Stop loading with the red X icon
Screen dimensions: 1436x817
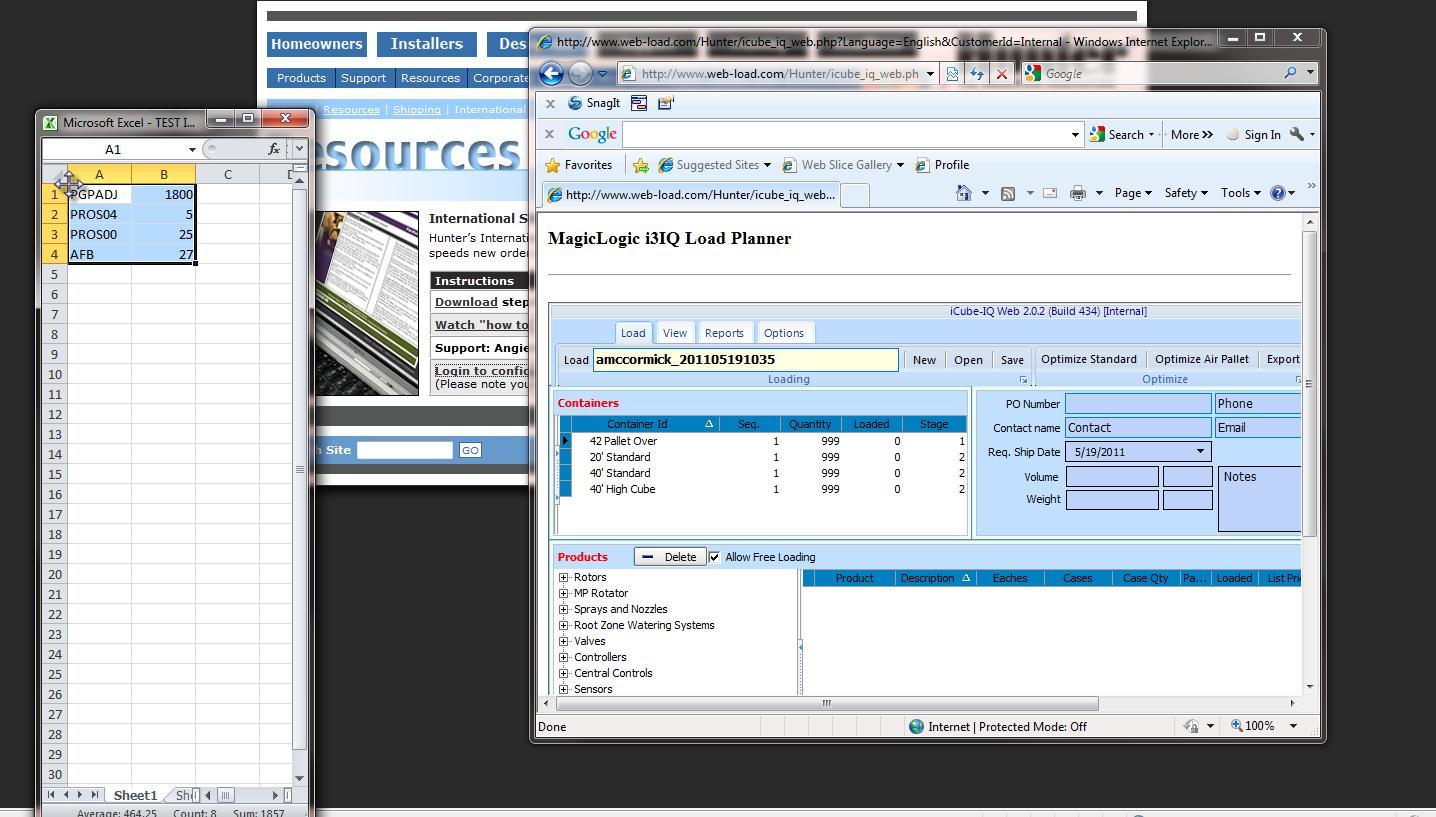coord(1001,73)
